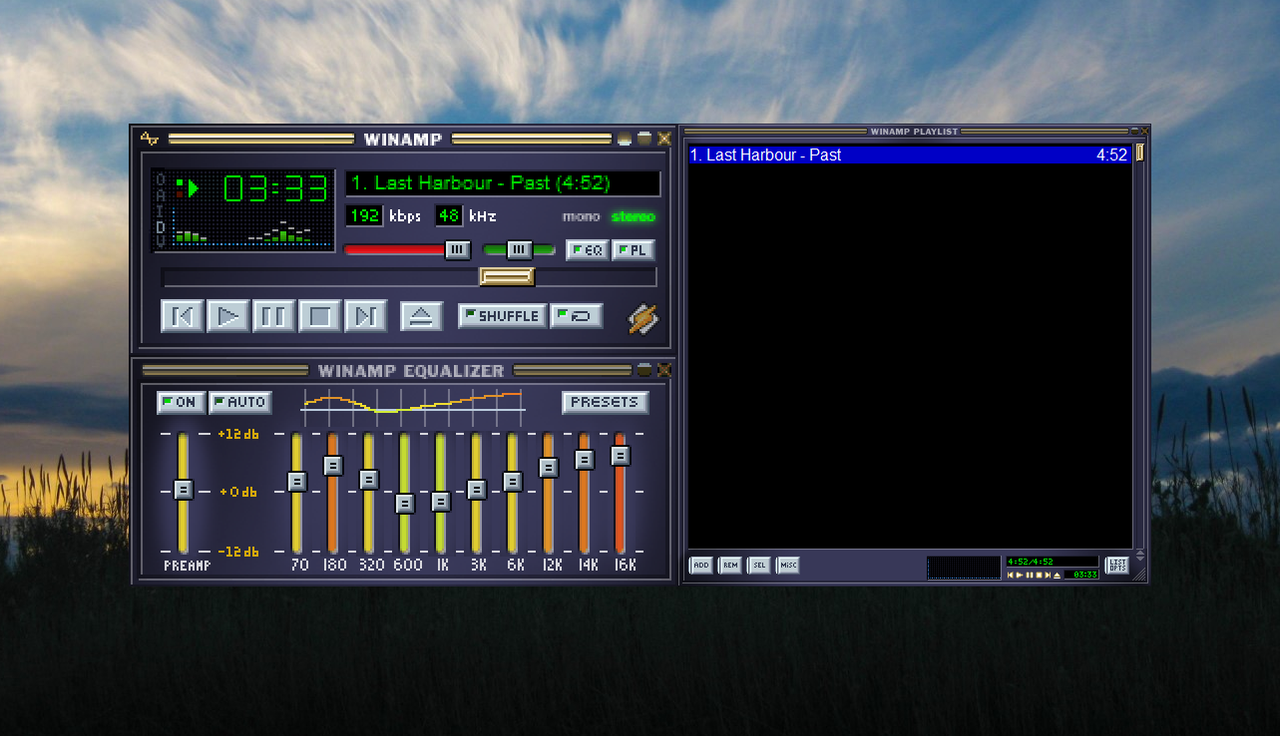Viewport: 1280px width, 736px height.
Task: Click the spectrum visualizer in main window
Action: 252,227
